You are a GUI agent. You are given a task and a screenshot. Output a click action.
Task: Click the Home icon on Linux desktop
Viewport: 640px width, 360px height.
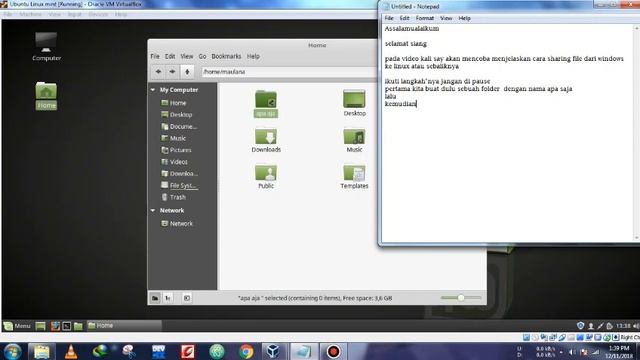(46, 96)
